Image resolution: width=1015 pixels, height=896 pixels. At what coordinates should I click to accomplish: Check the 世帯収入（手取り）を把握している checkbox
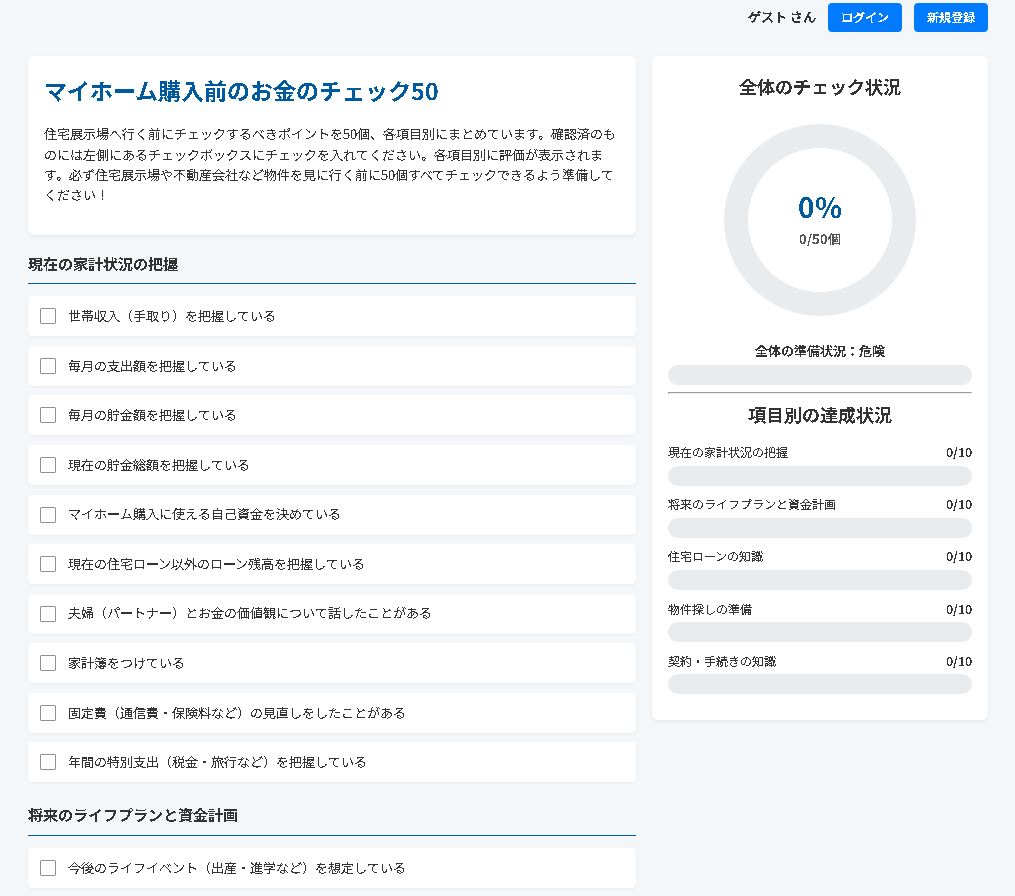click(x=48, y=316)
